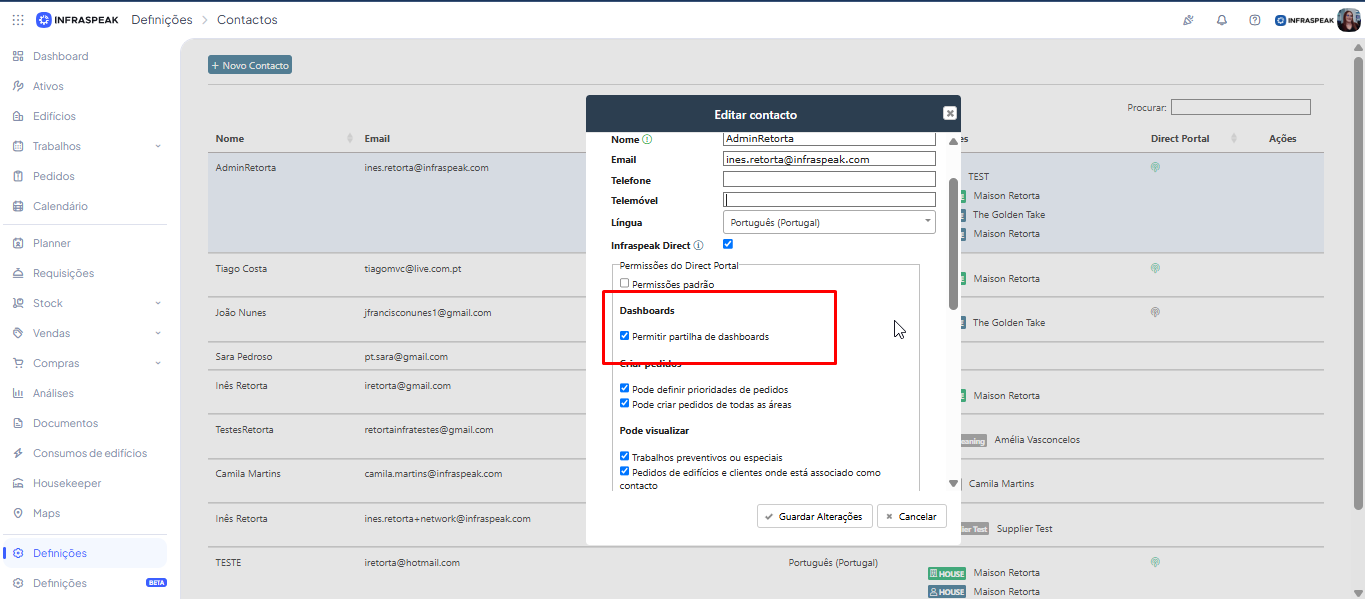
Task: Expand the Vendas sidebar submenu
Action: click(x=158, y=333)
